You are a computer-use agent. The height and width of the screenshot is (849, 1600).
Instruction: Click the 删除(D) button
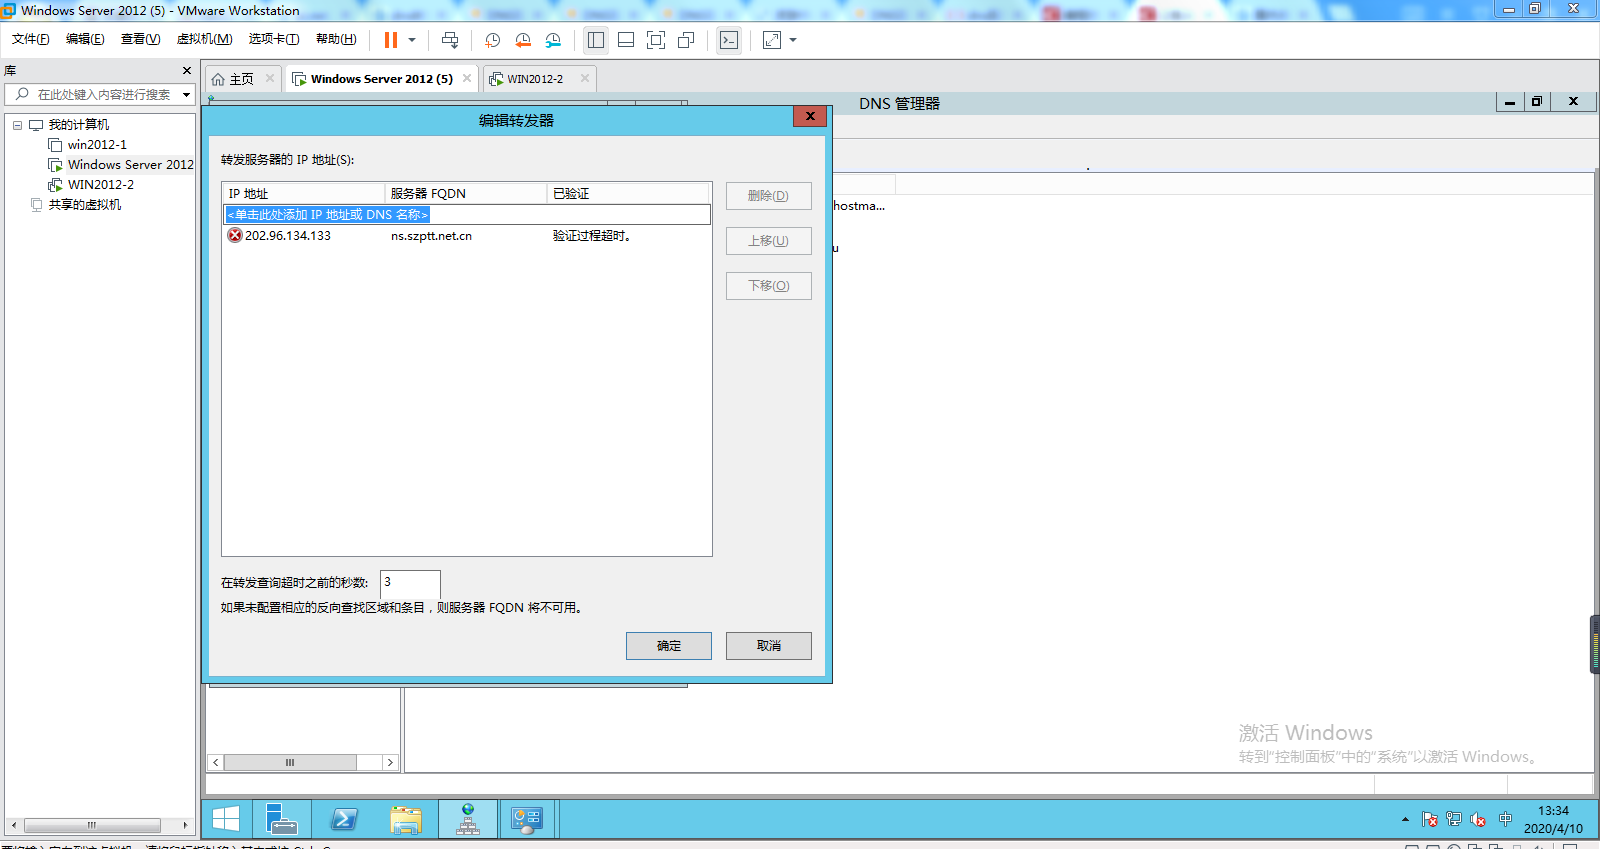768,196
